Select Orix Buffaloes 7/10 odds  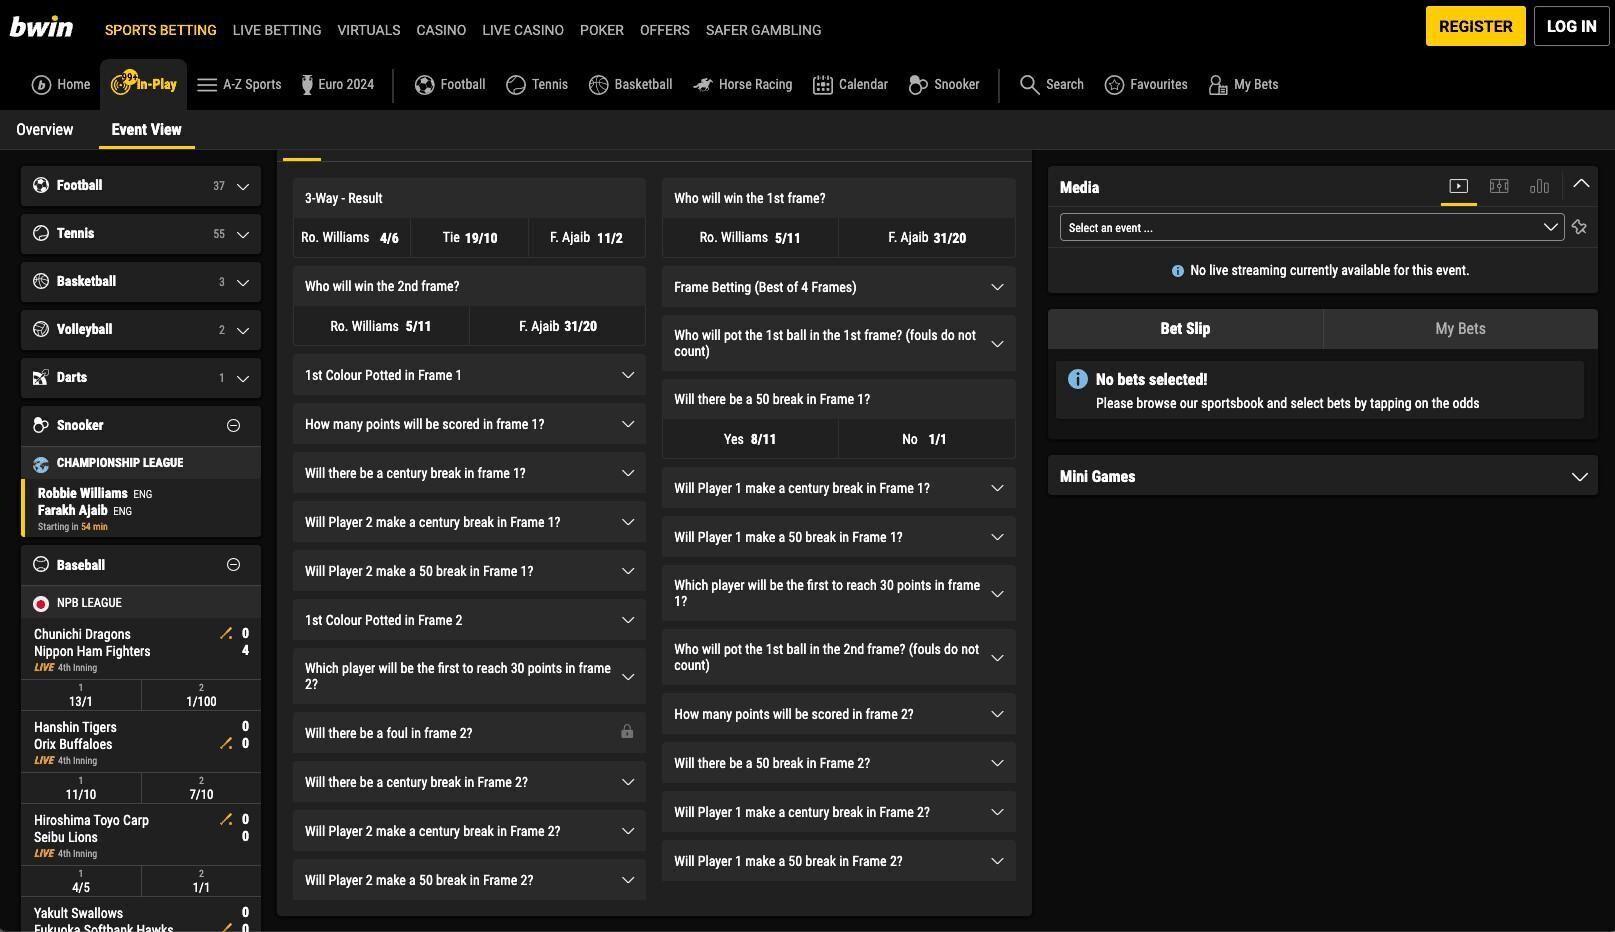tap(201, 788)
